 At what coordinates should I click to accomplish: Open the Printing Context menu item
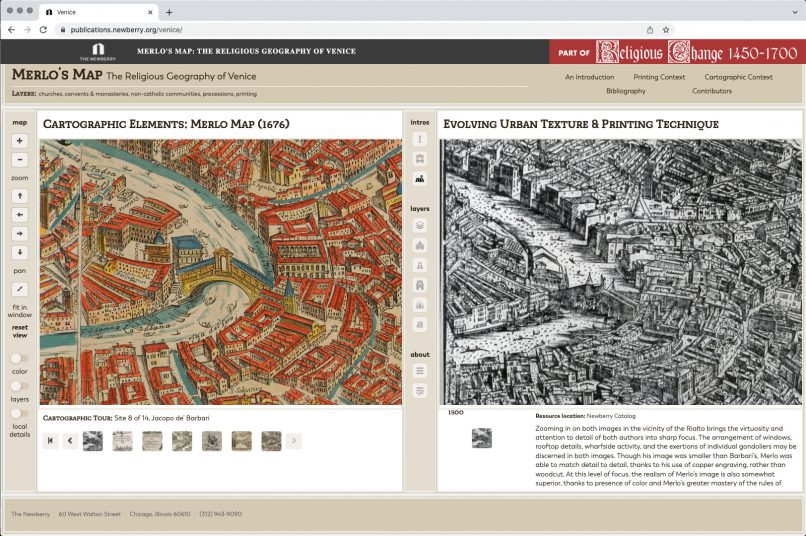pos(659,77)
